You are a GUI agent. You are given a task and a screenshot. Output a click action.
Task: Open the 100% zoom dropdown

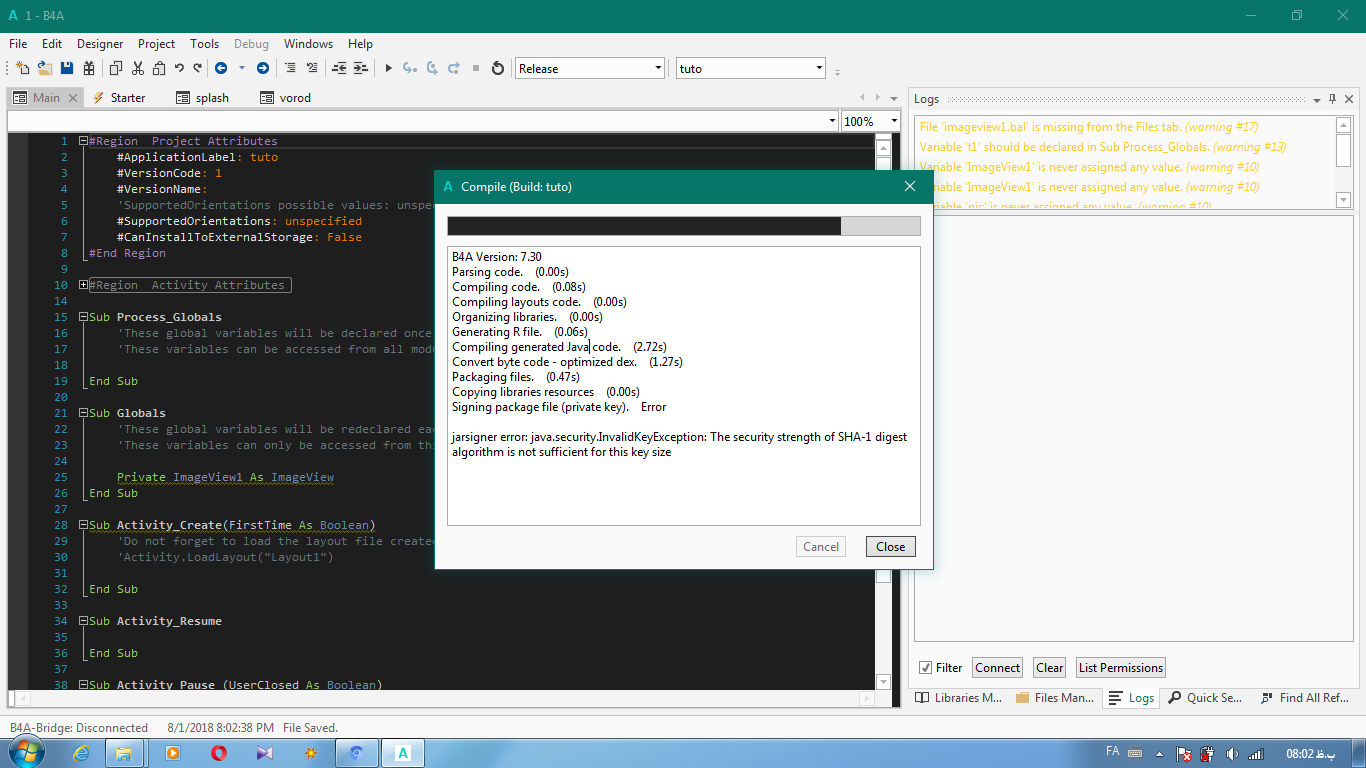[x=870, y=121]
